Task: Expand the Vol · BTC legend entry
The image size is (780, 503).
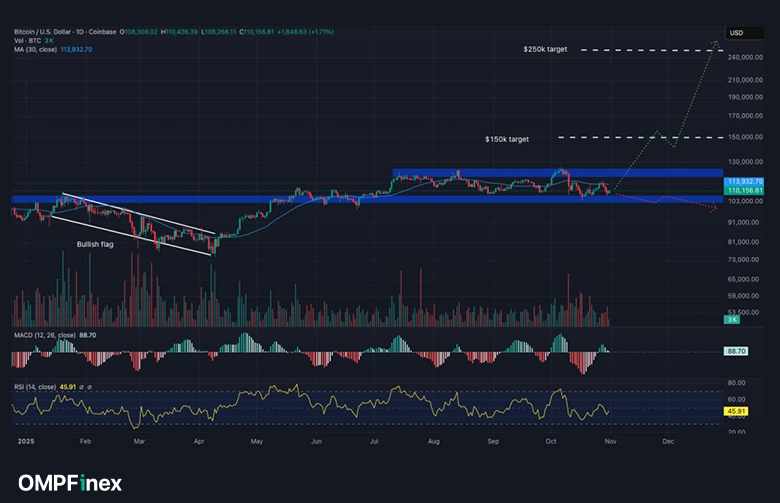Action: pyautogui.click(x=26, y=39)
